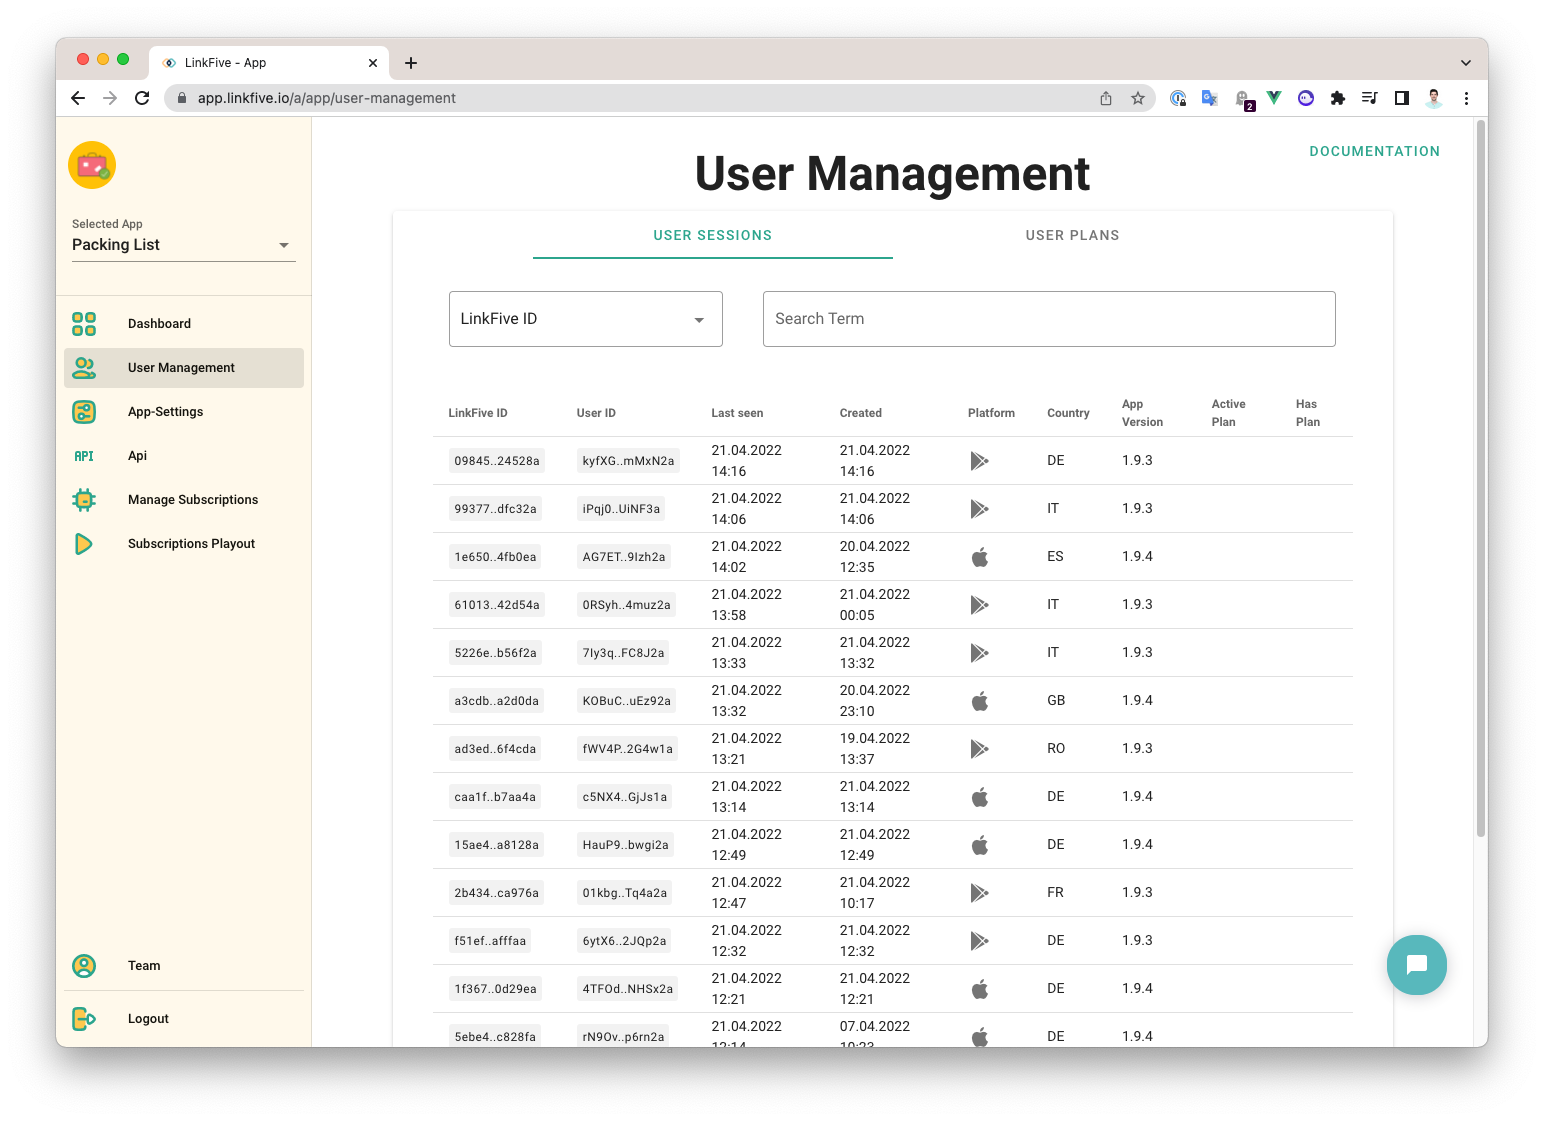1544x1121 pixels.
Task: Click Google Play icon in row ad3ed..6f4cda
Action: pos(979,749)
